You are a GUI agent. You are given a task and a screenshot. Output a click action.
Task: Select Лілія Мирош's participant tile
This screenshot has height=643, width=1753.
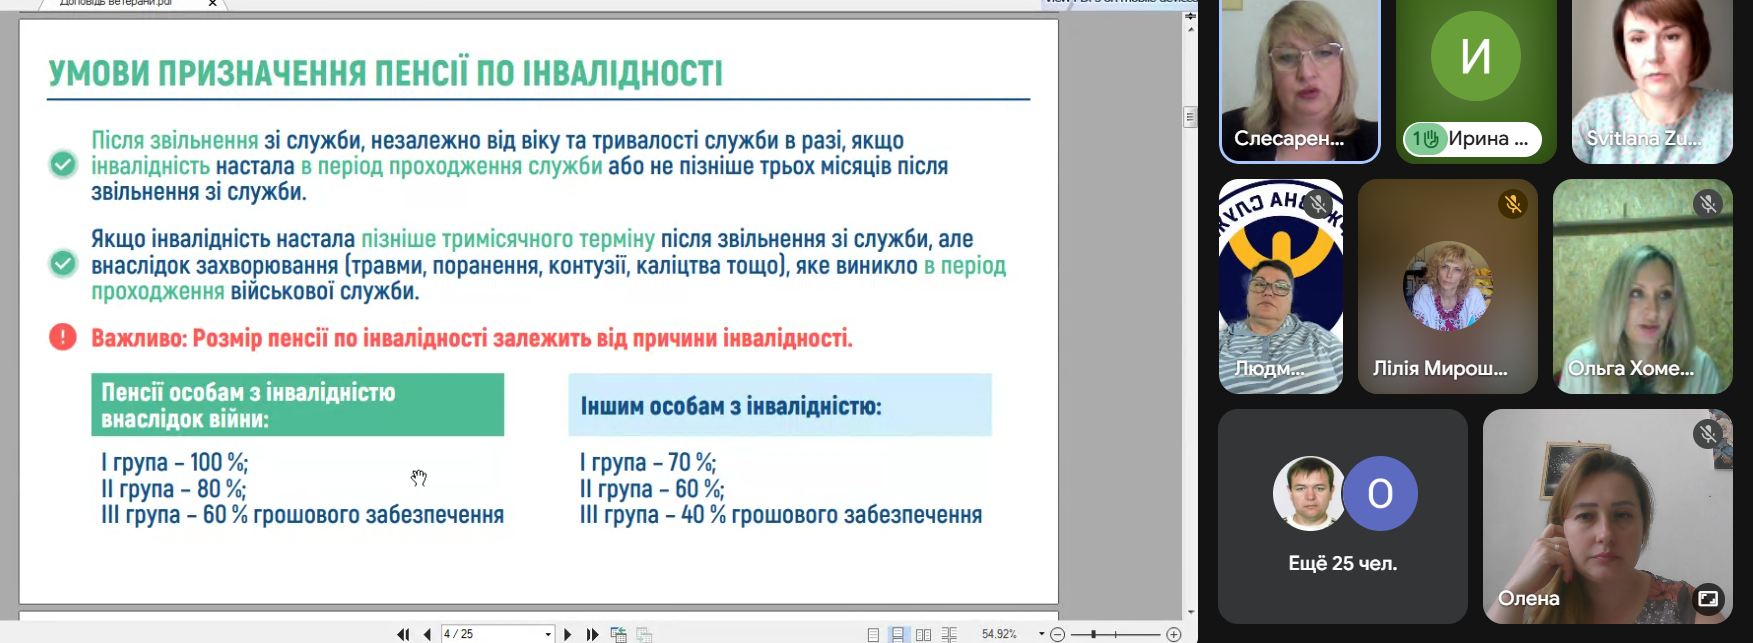pyautogui.click(x=1448, y=286)
